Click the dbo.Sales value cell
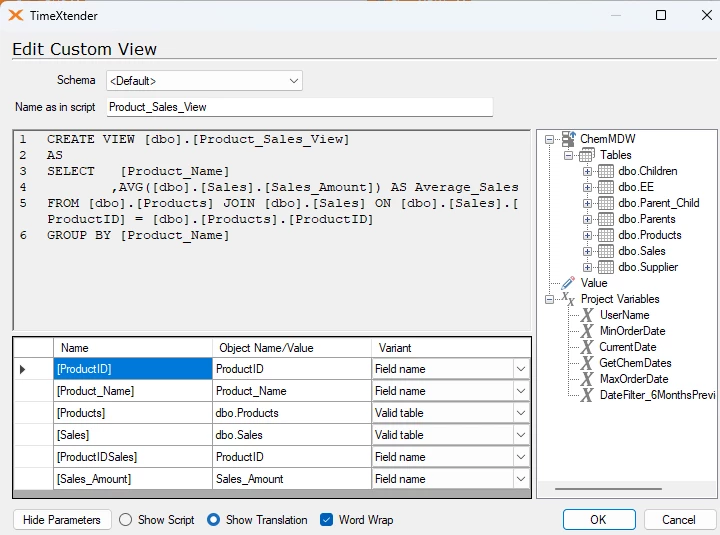This screenshot has width=720, height=535. tap(292, 435)
